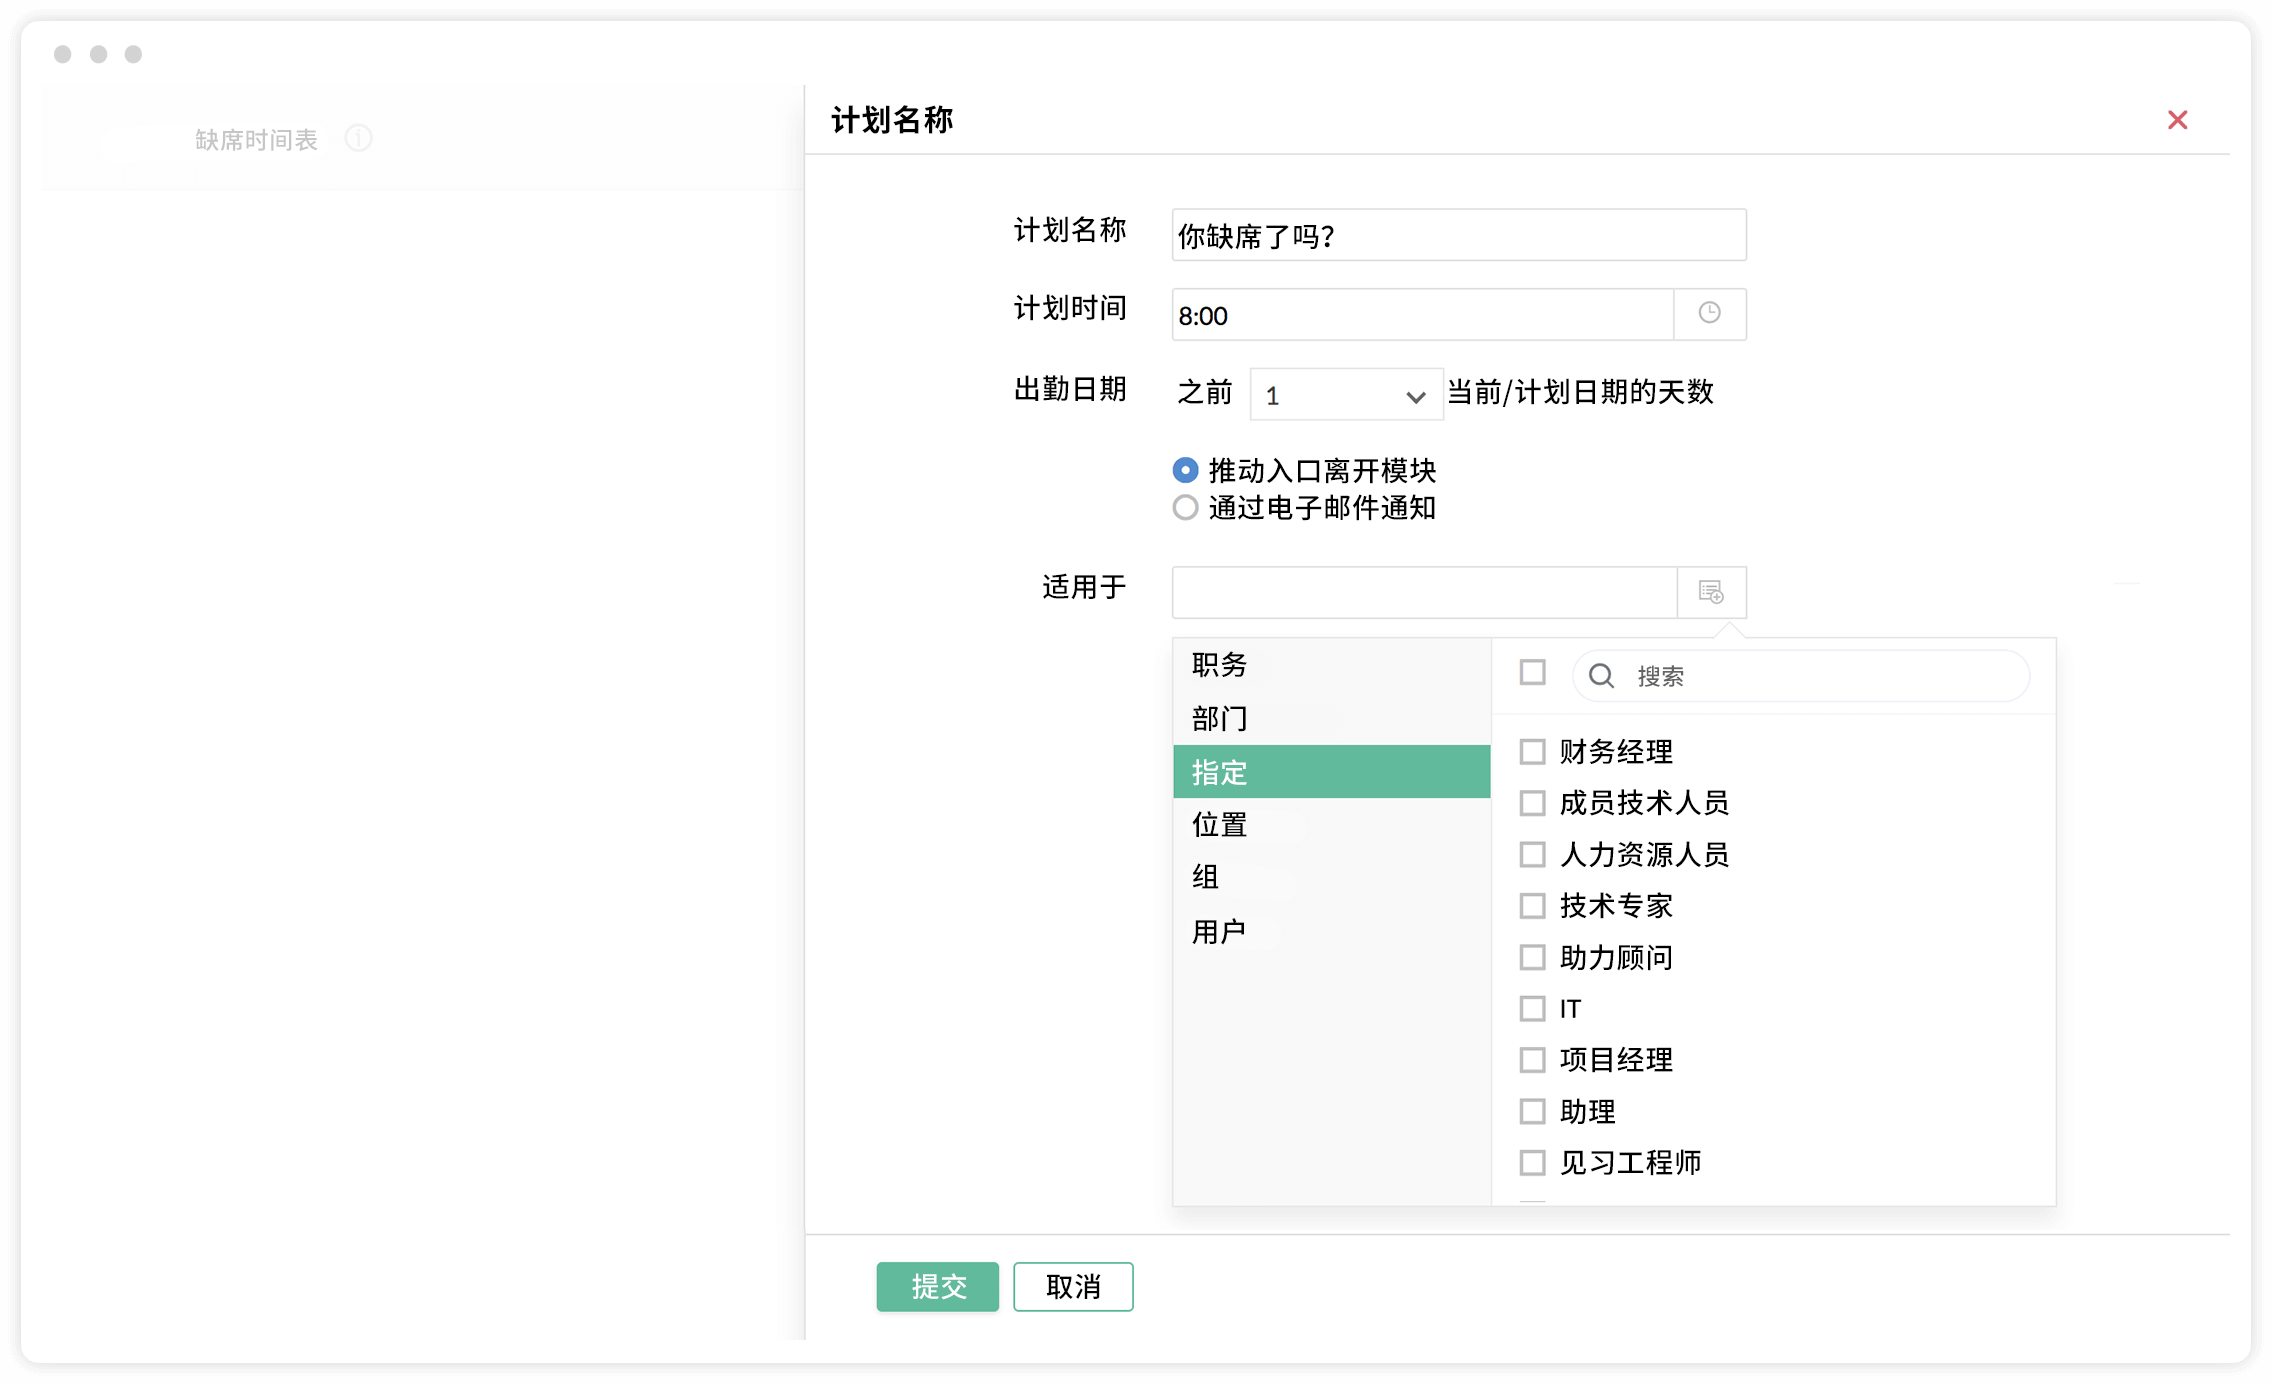Close the 计划名称 panel with the red X
Viewport: 2272px width, 1384px height.
click(2177, 120)
